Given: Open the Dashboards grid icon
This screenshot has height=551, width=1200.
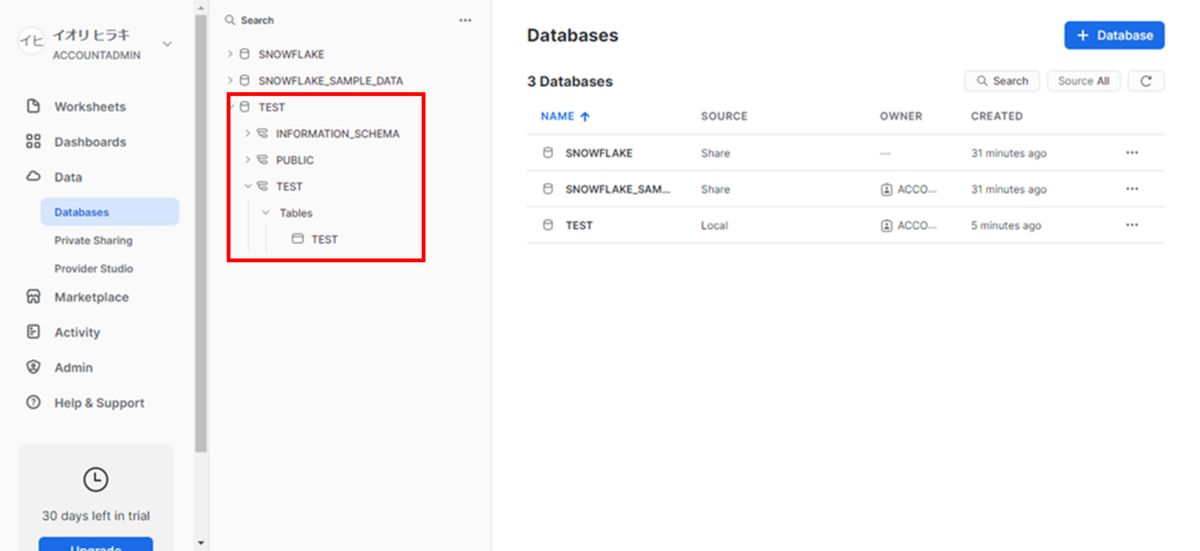Looking at the screenshot, I should point(33,142).
